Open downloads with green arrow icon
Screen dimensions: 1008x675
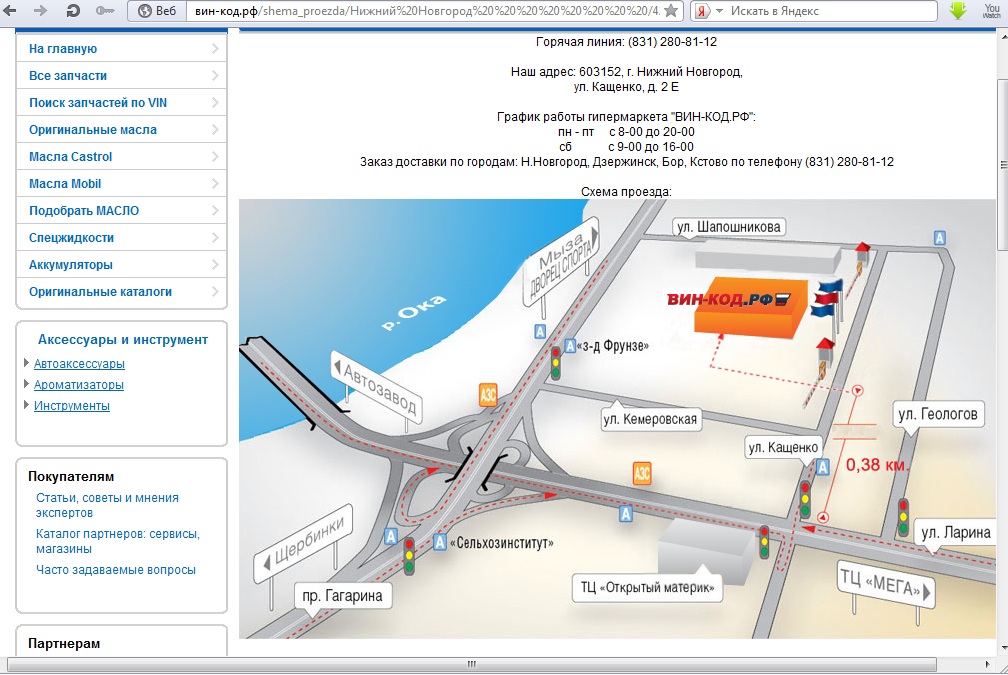[958, 10]
